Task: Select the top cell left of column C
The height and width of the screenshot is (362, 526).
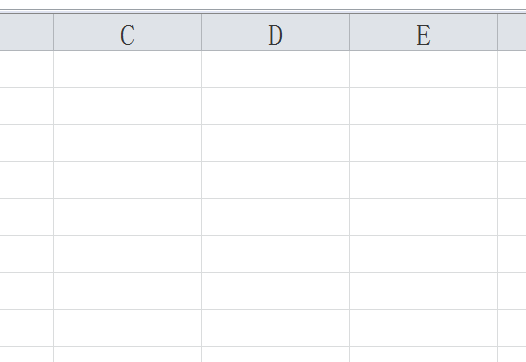Action: click(x=27, y=69)
